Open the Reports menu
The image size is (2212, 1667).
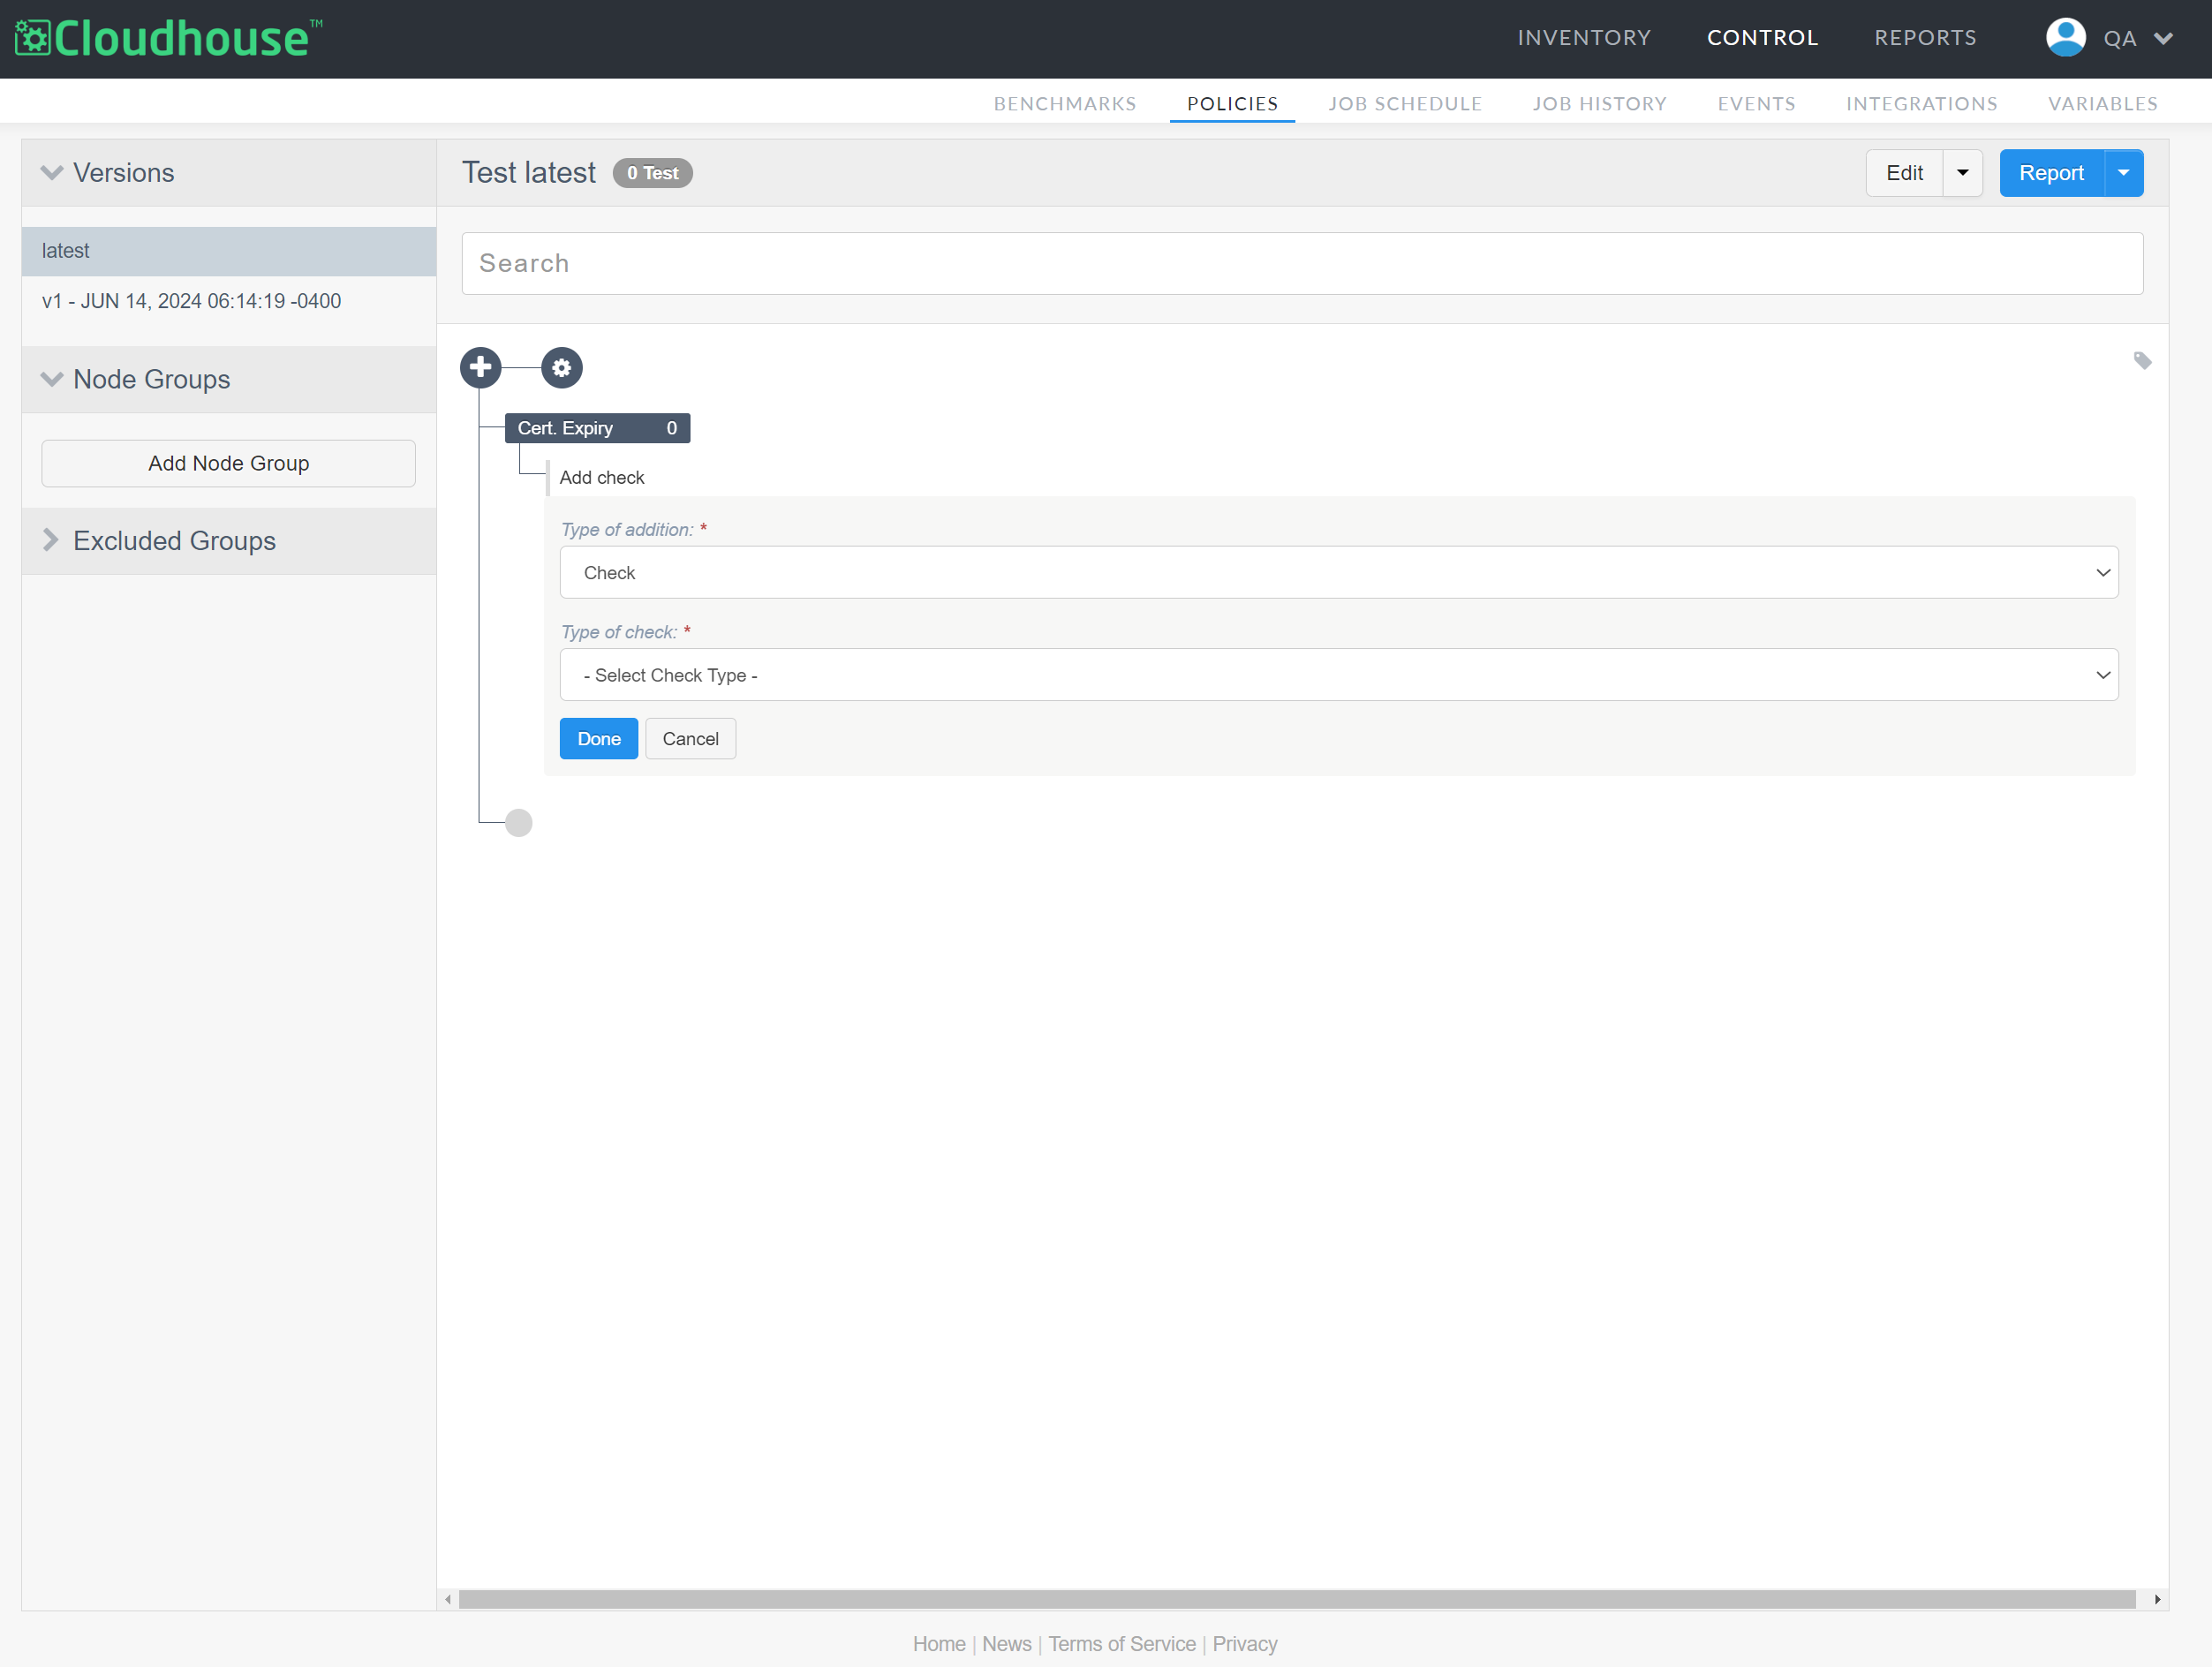pyautogui.click(x=1925, y=38)
